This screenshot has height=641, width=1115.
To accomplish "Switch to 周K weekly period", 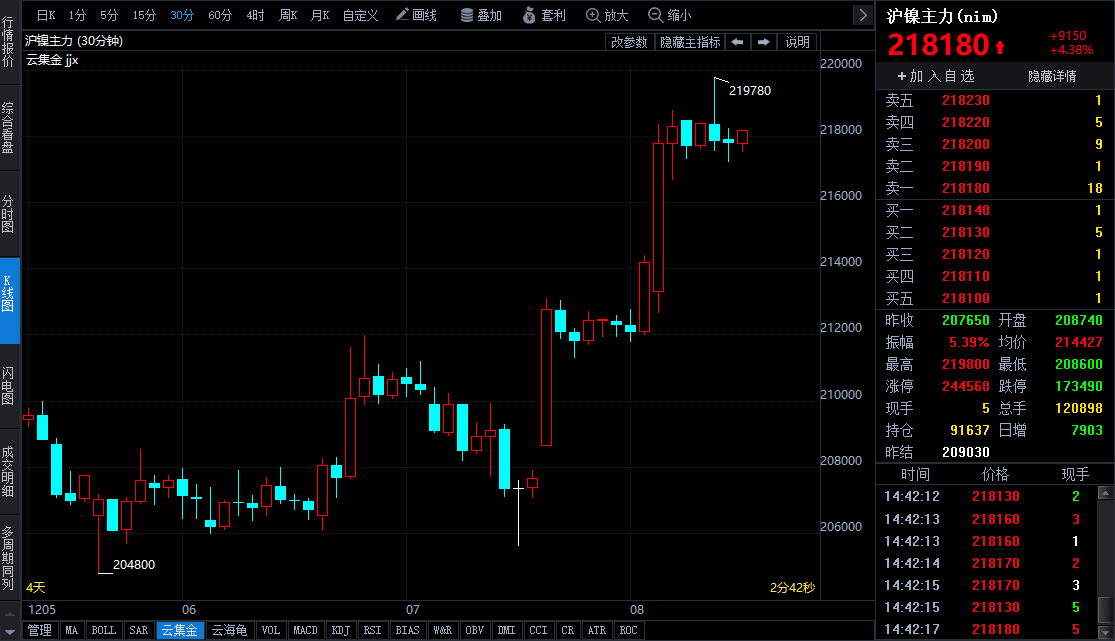I will point(288,15).
